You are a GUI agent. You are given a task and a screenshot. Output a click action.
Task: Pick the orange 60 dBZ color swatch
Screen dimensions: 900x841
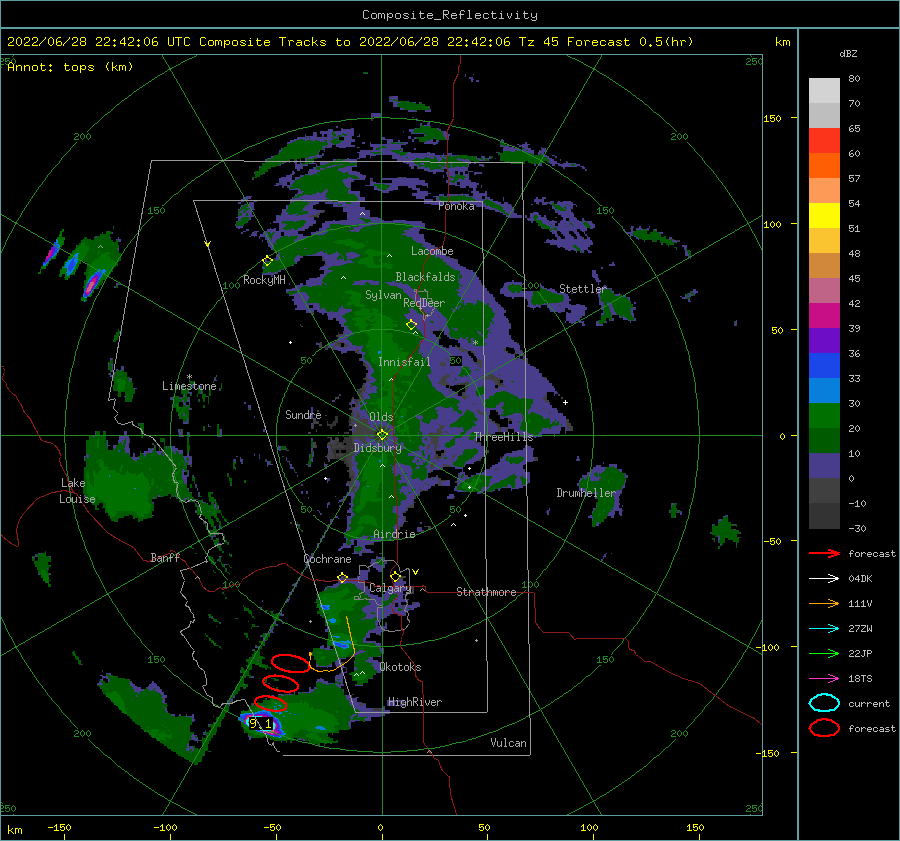click(x=824, y=165)
